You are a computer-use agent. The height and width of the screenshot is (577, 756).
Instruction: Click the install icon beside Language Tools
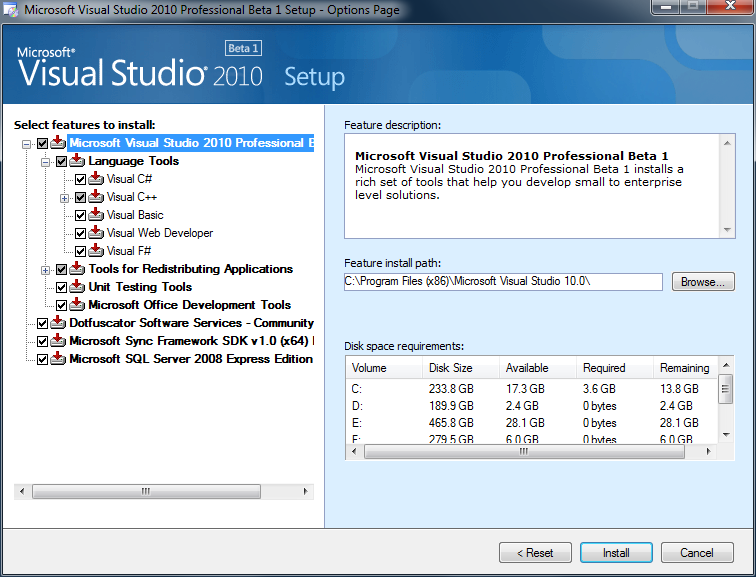(x=77, y=160)
